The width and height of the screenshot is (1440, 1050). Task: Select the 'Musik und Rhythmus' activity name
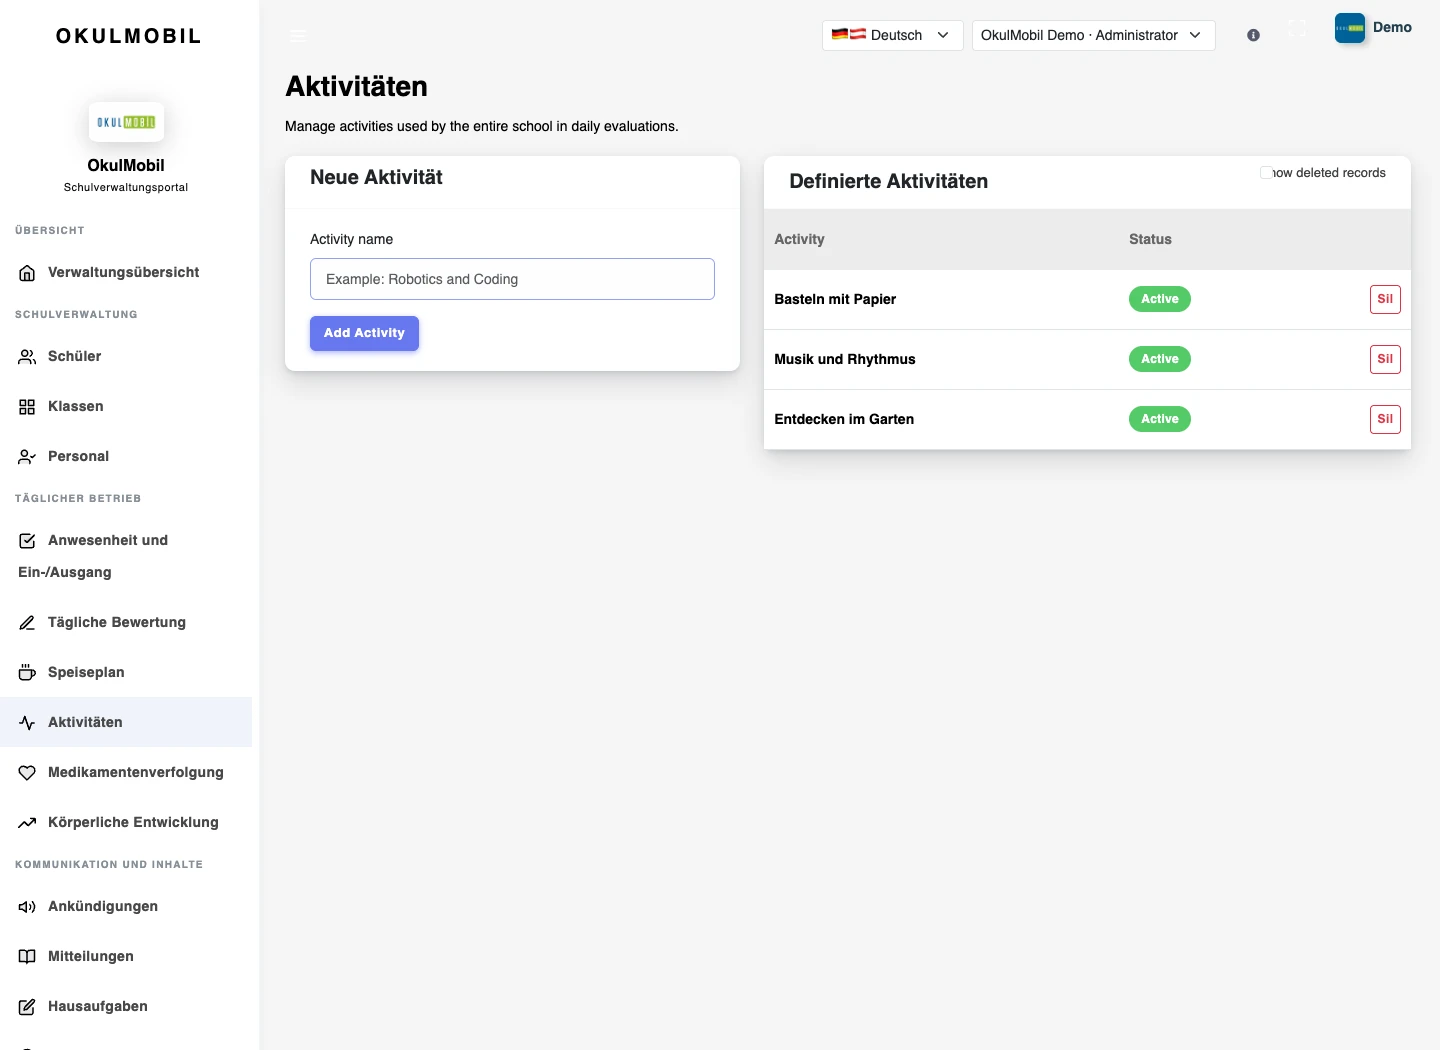pos(845,359)
